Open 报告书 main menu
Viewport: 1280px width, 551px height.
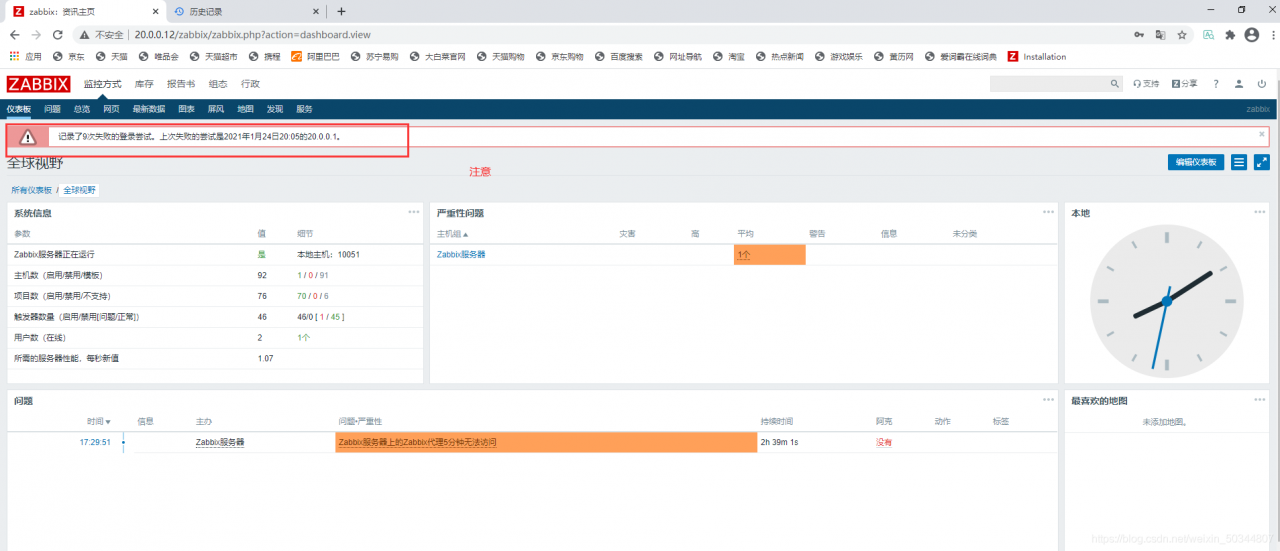181,84
